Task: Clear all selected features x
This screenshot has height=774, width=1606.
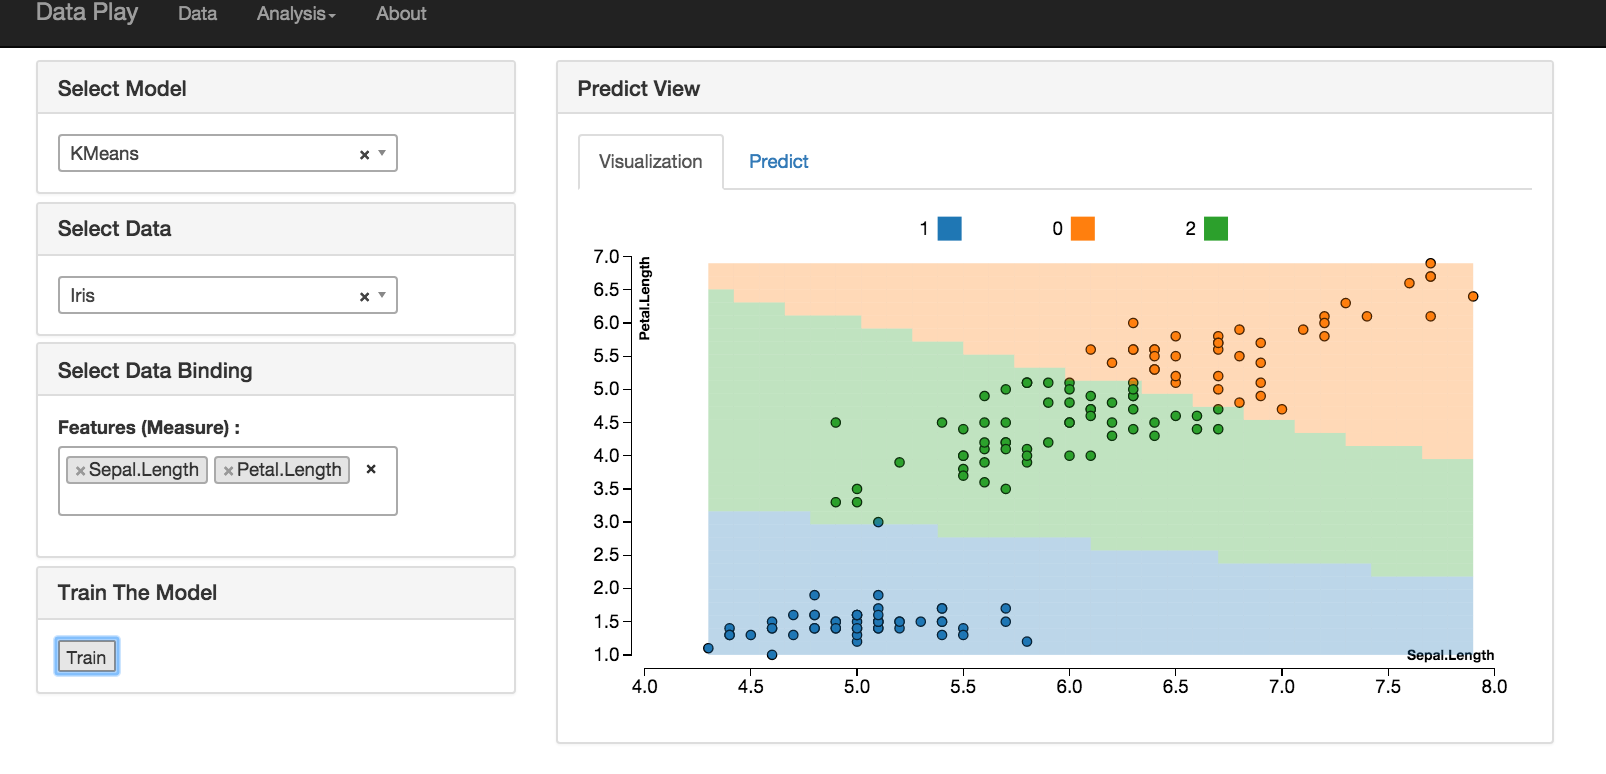Action: [371, 469]
